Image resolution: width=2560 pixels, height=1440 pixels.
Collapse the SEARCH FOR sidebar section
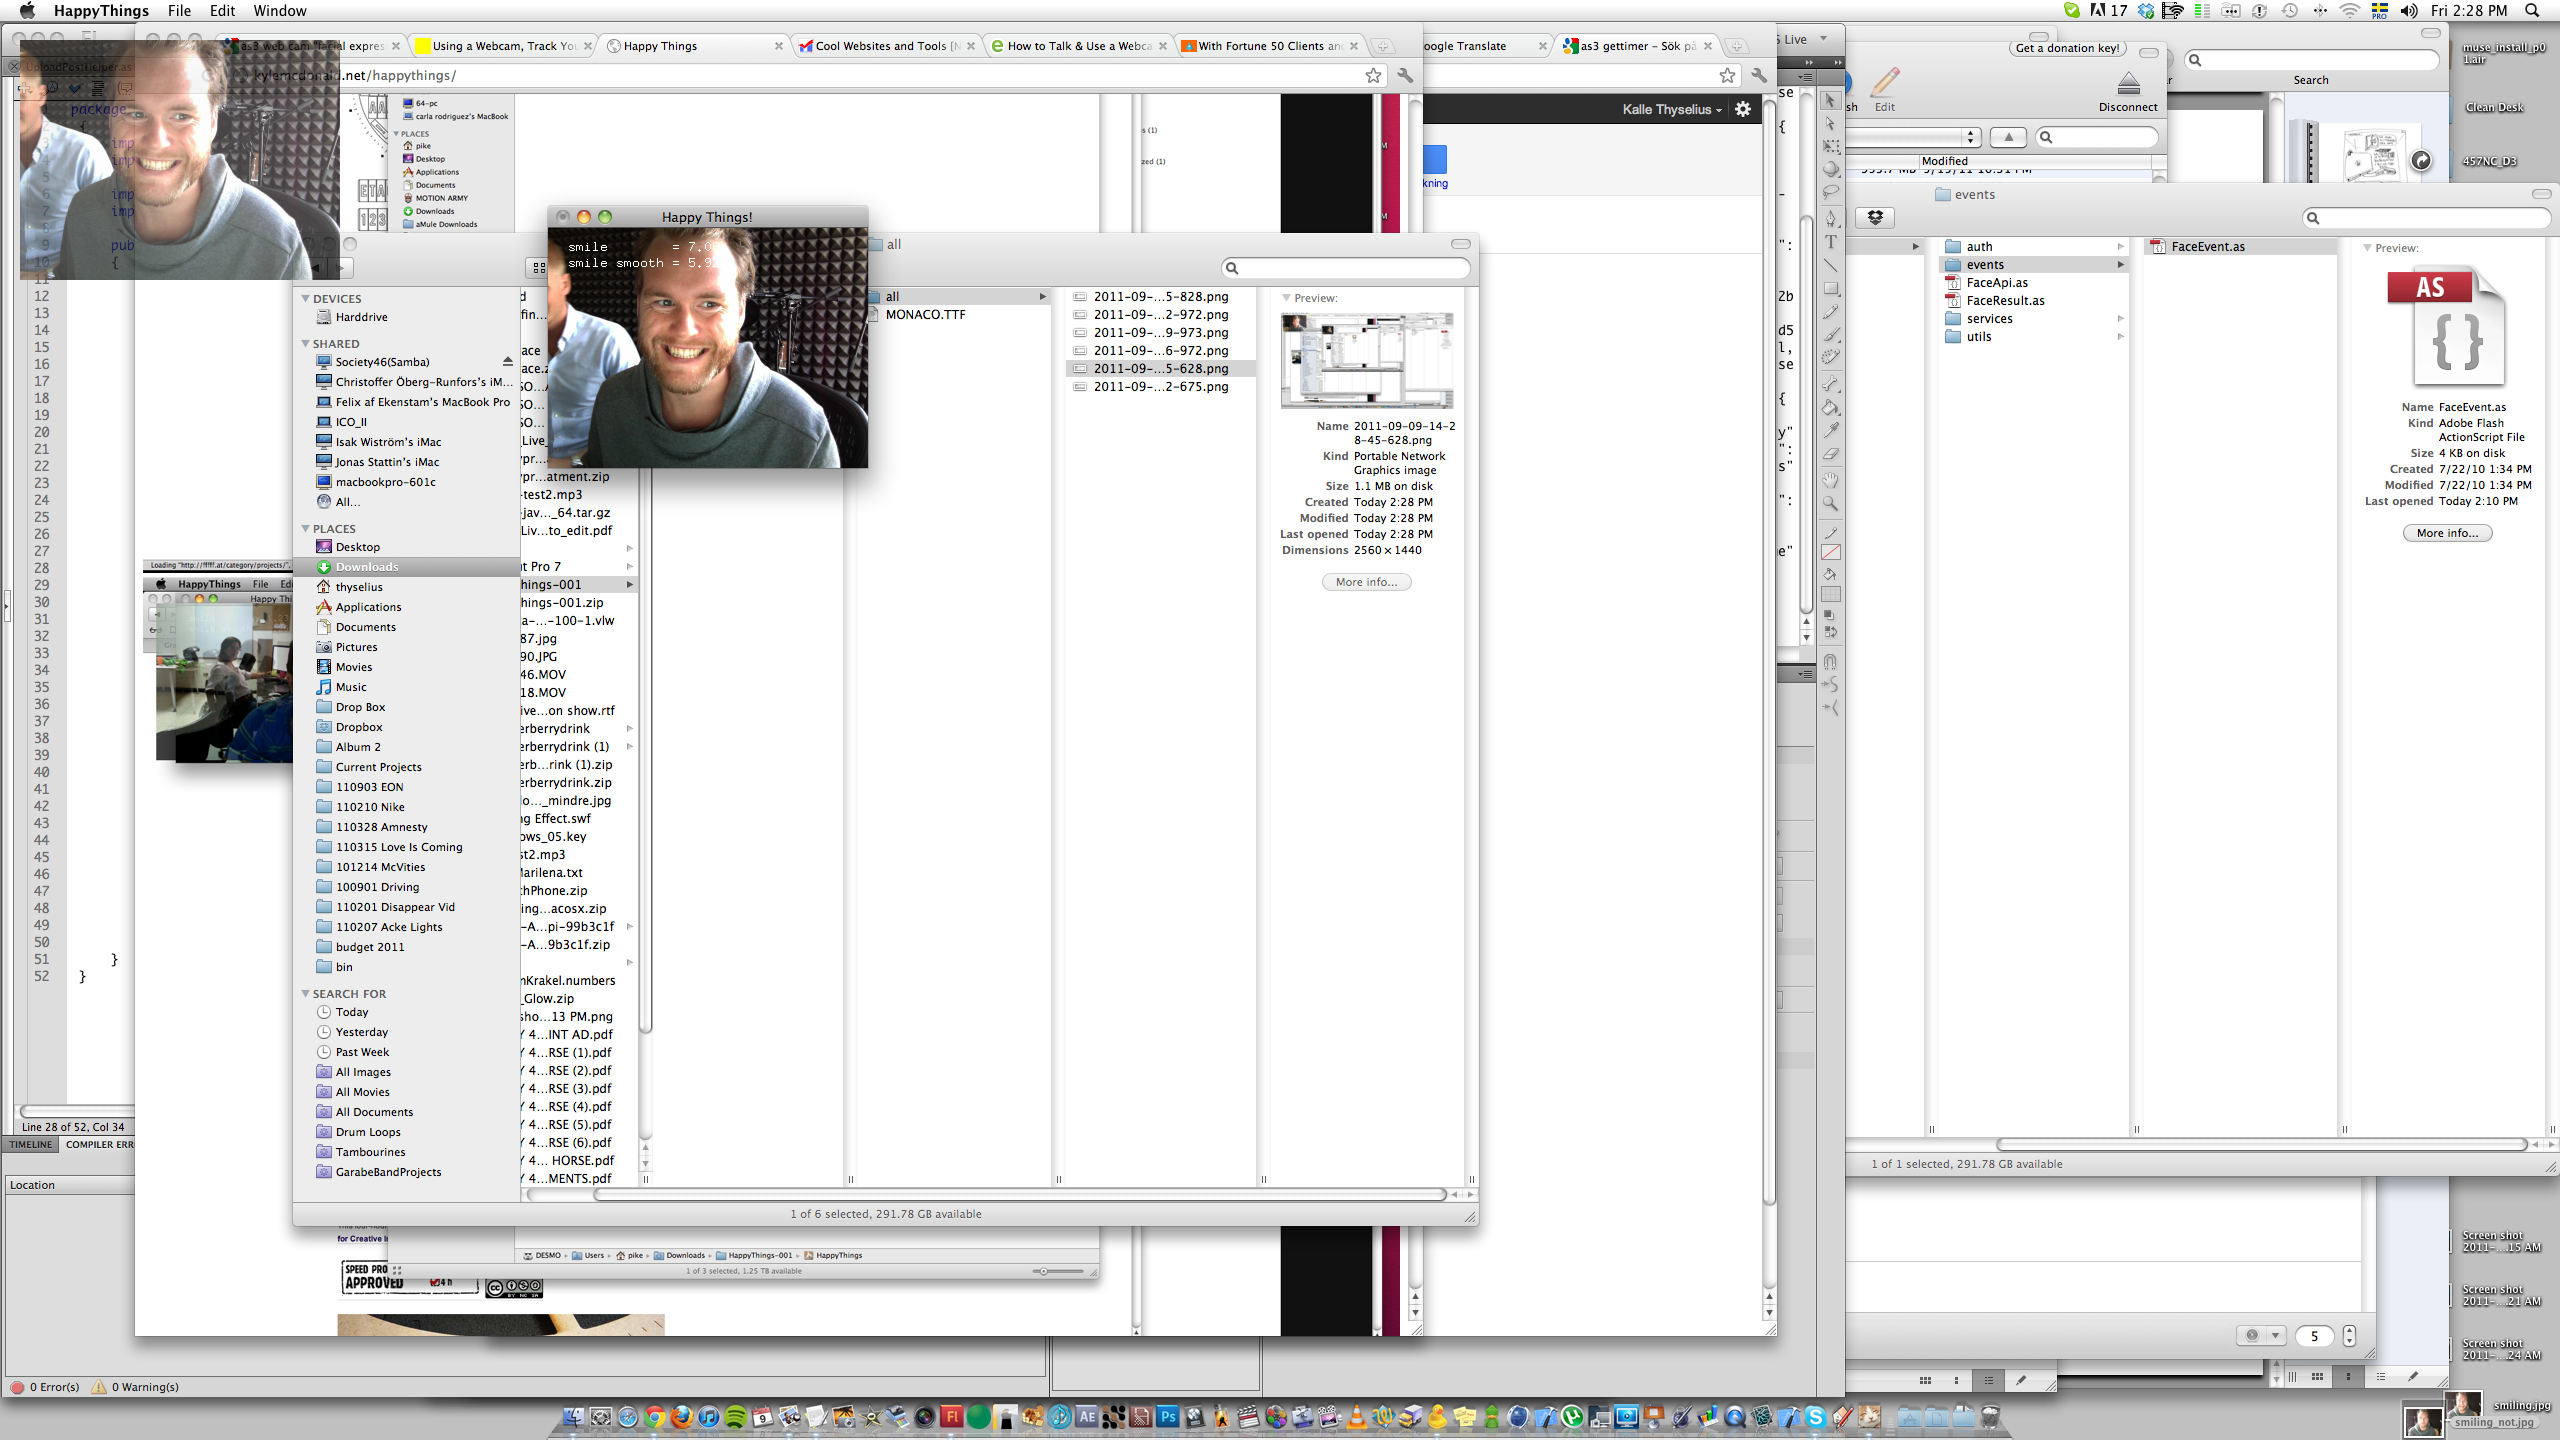(x=306, y=993)
